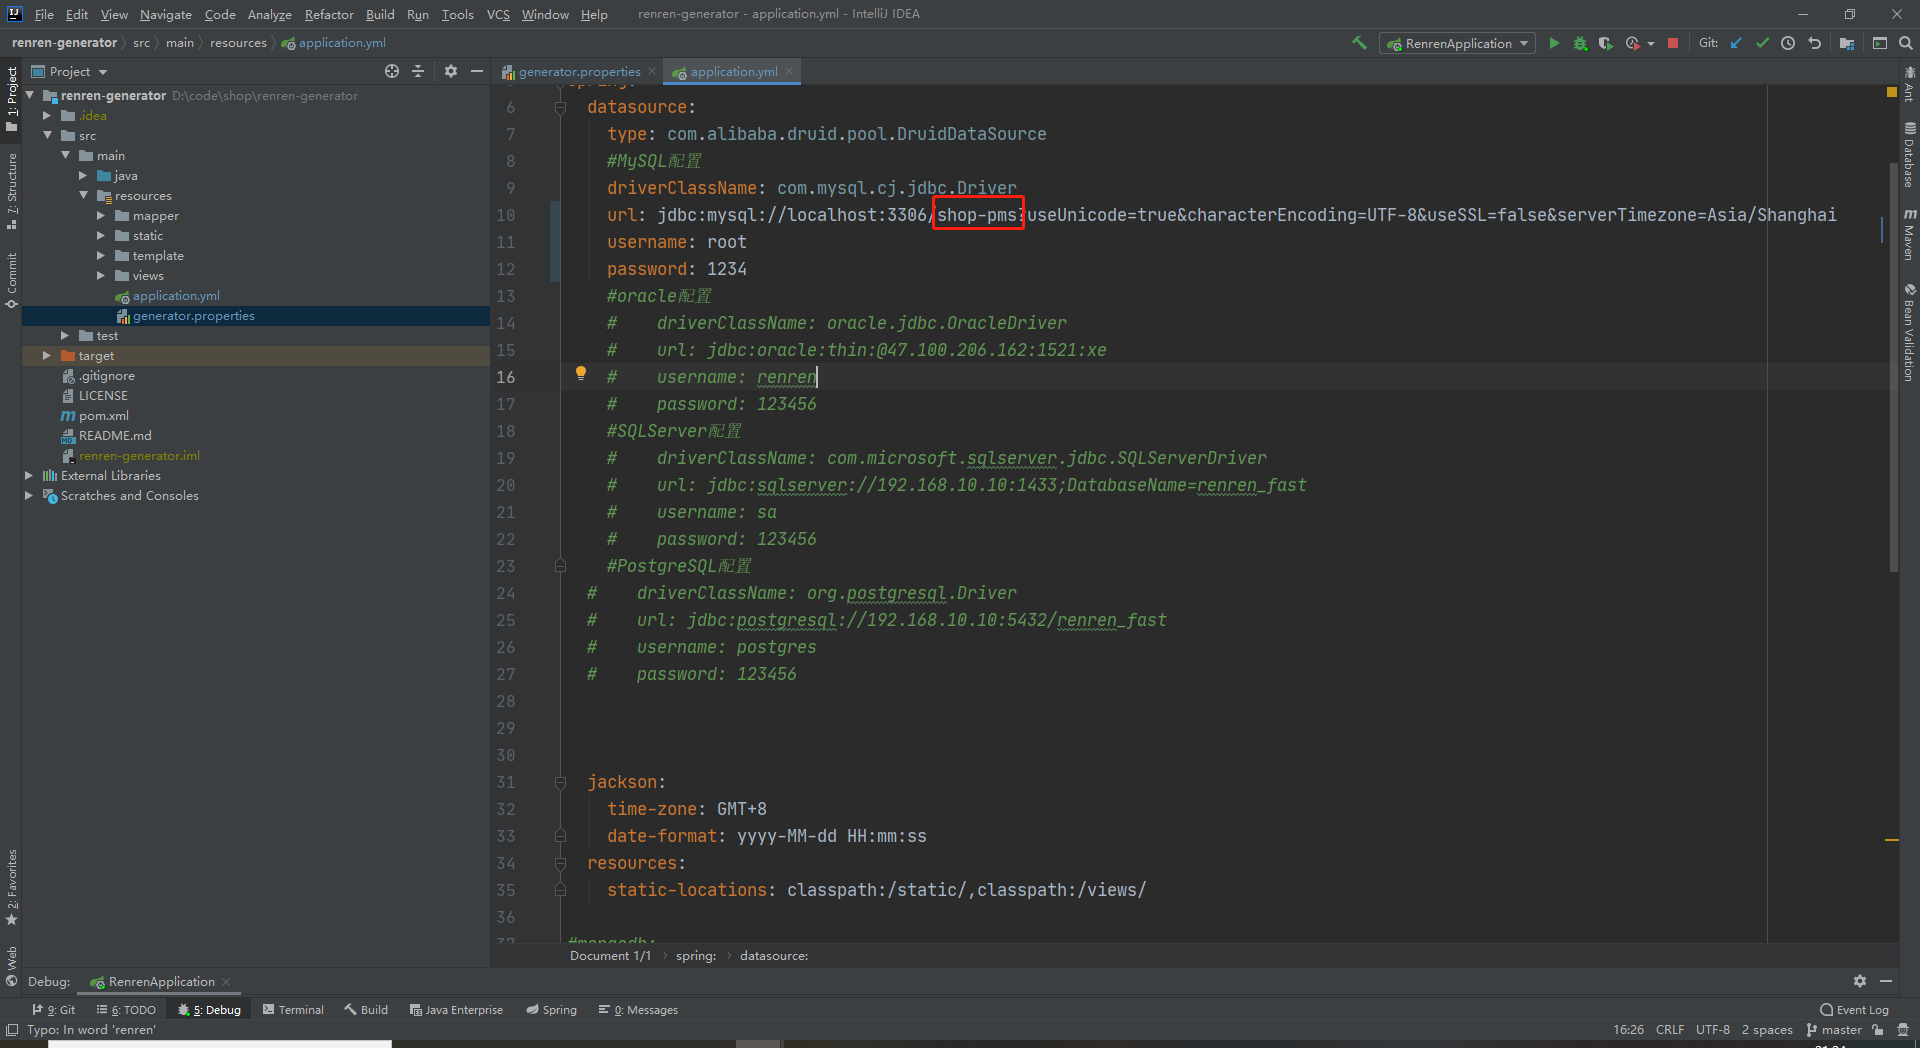The height and width of the screenshot is (1048, 1920).
Task: Click the Git Update Project arrow icon
Action: pyautogui.click(x=1736, y=43)
